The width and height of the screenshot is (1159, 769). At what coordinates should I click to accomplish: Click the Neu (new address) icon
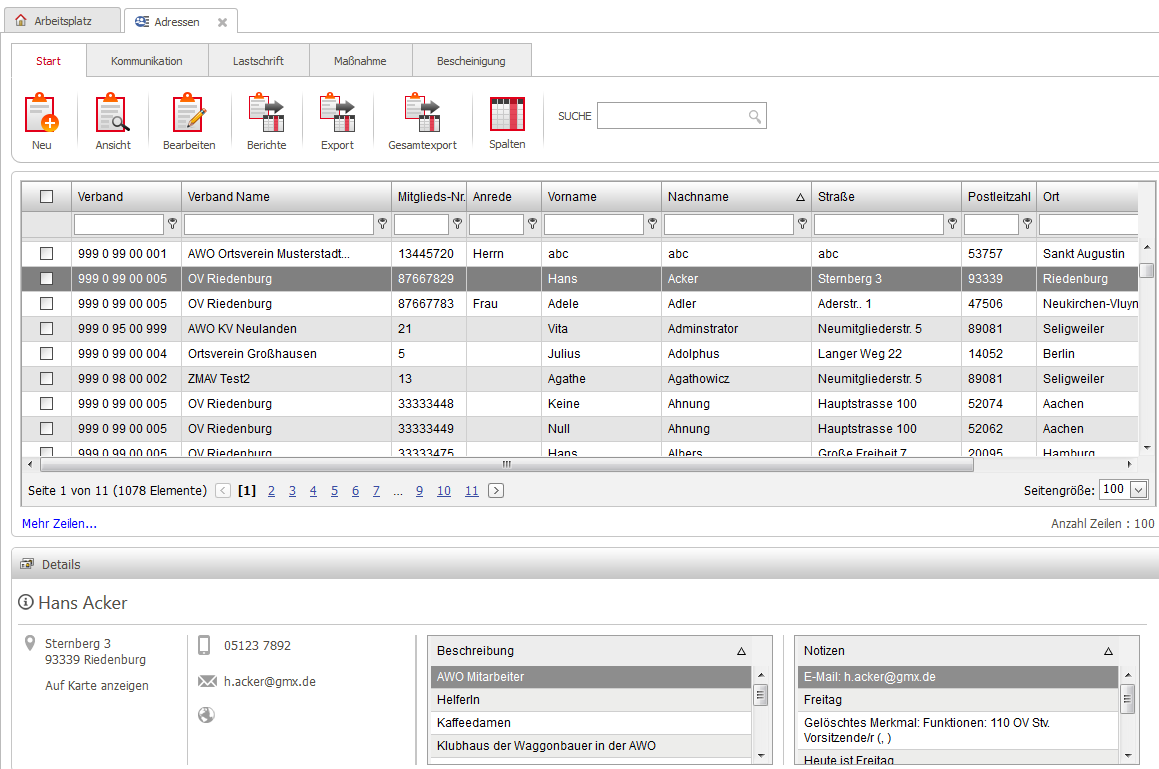coord(41,113)
